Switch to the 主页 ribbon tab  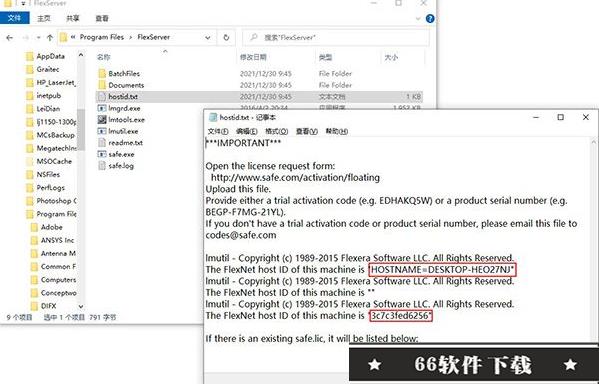[44, 18]
